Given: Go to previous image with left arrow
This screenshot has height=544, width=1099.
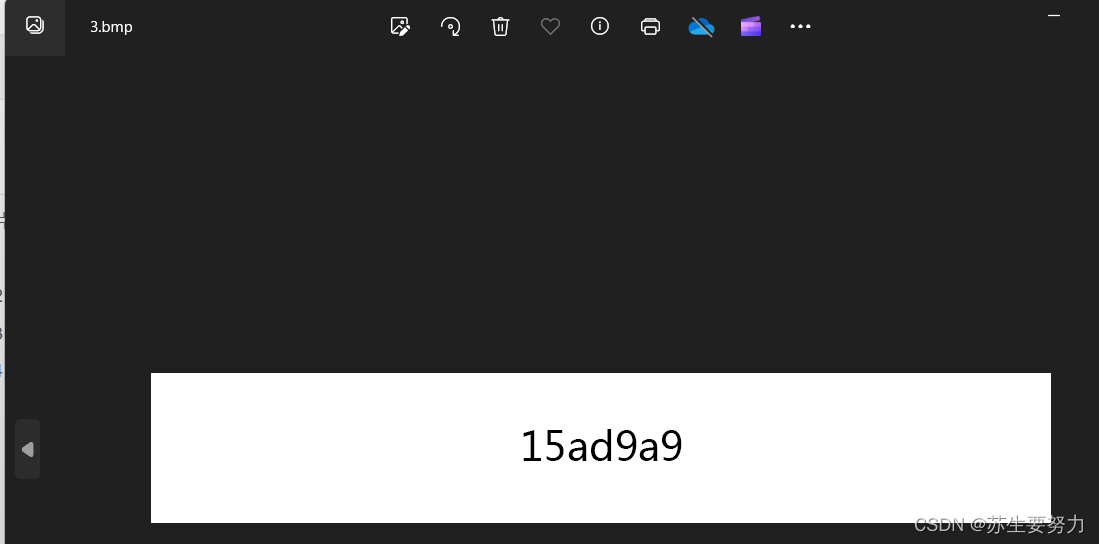Looking at the screenshot, I should [x=27, y=449].
